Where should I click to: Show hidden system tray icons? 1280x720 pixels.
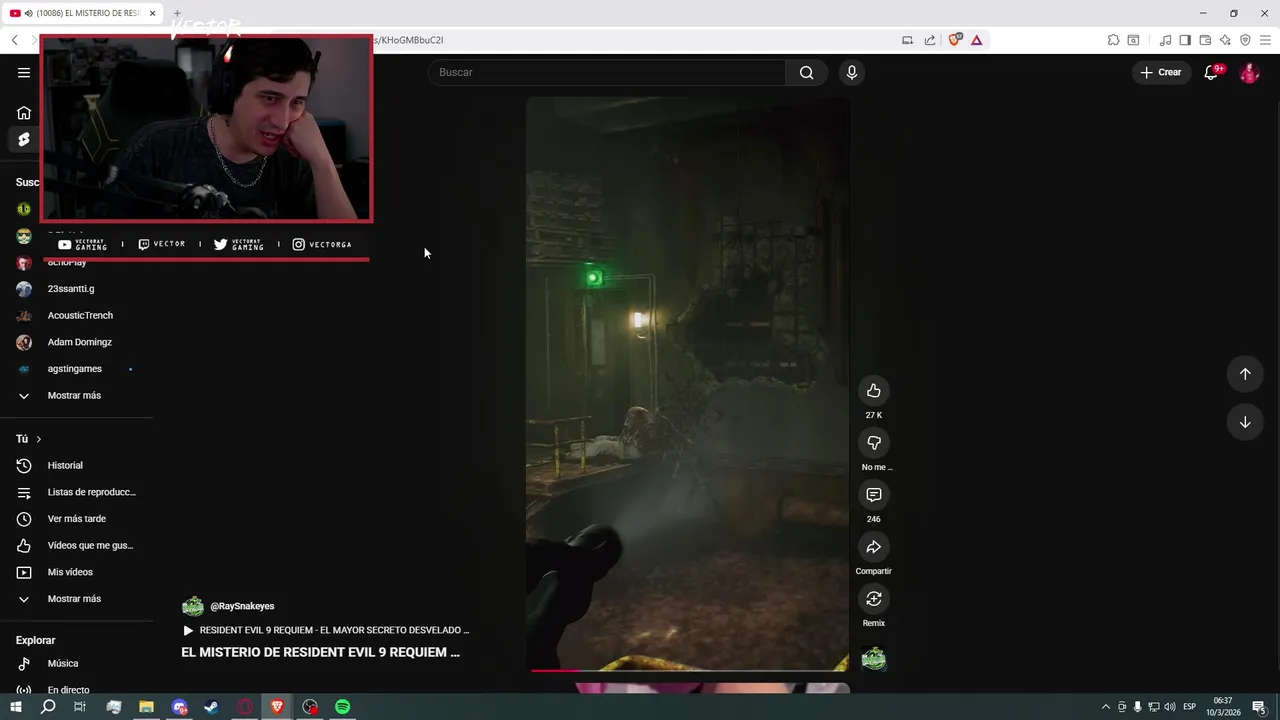coord(1106,707)
